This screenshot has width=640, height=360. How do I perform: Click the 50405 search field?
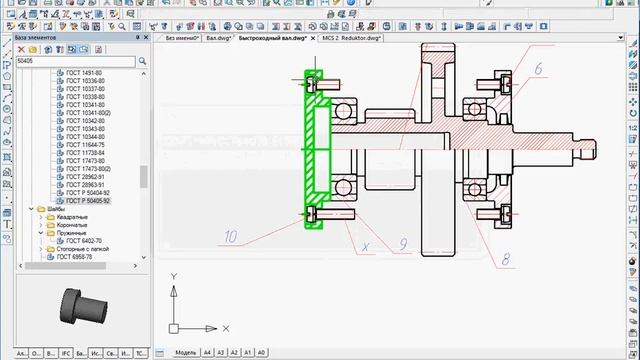(75, 61)
